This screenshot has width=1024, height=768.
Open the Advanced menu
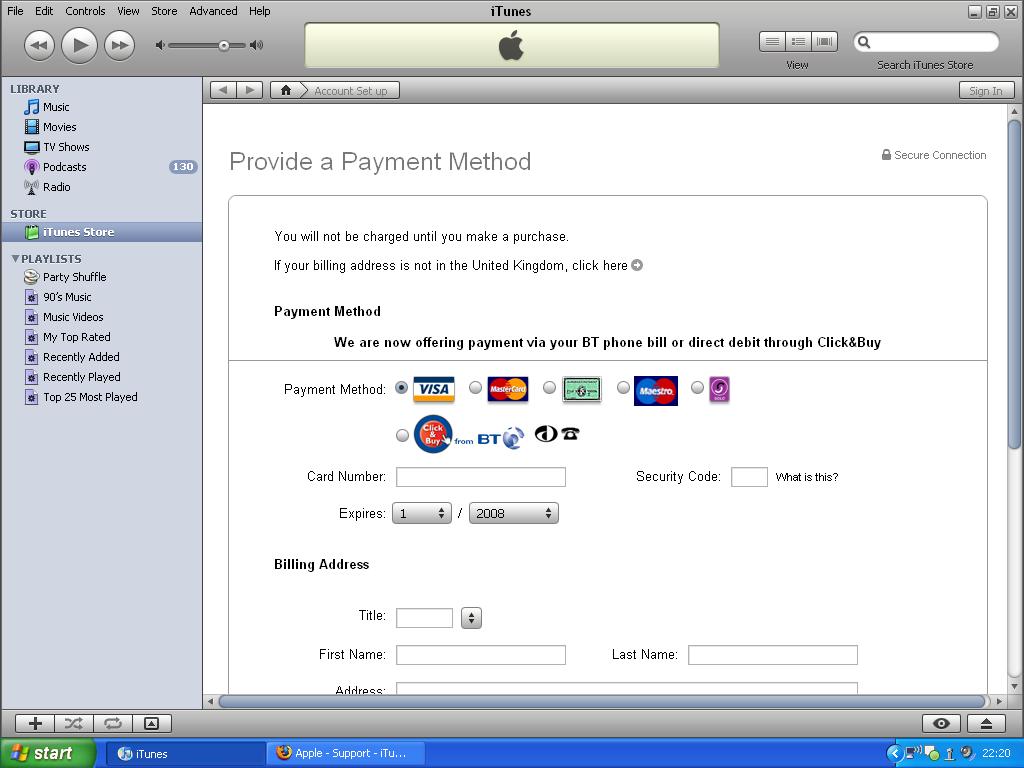click(214, 11)
